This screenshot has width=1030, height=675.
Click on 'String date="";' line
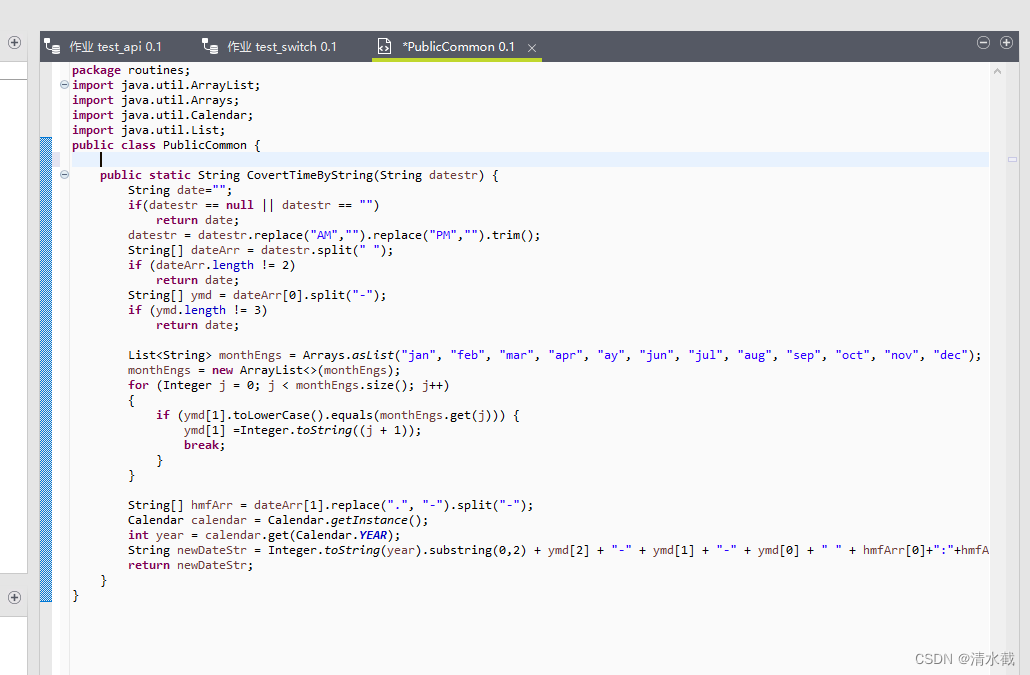(180, 190)
